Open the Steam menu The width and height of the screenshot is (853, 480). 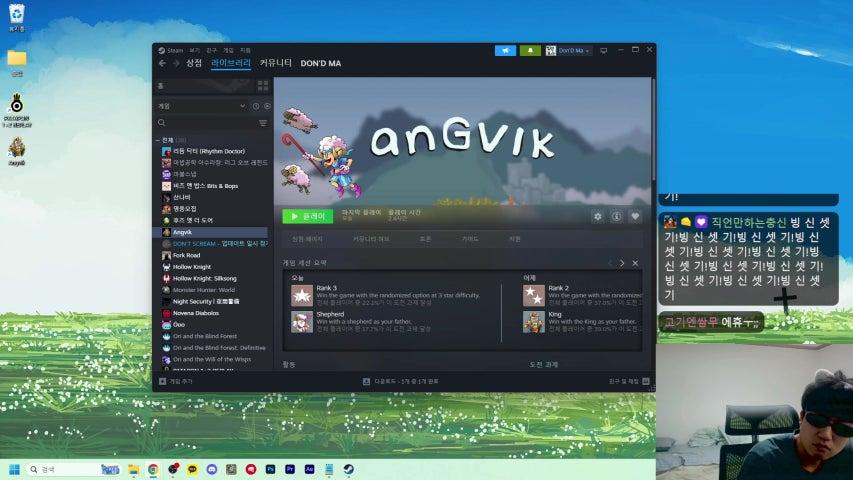click(171, 51)
